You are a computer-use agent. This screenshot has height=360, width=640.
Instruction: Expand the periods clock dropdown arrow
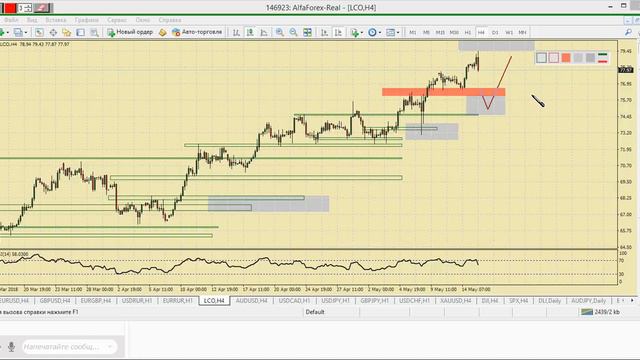[x=380, y=32]
